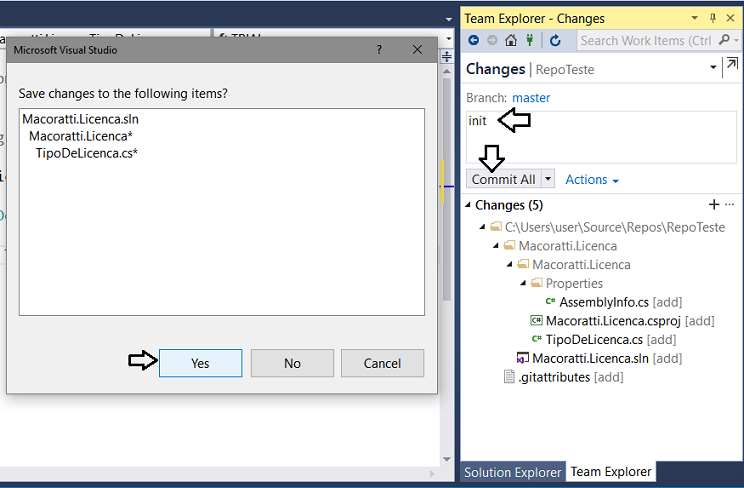Click the help question mark in dialog

379,49
